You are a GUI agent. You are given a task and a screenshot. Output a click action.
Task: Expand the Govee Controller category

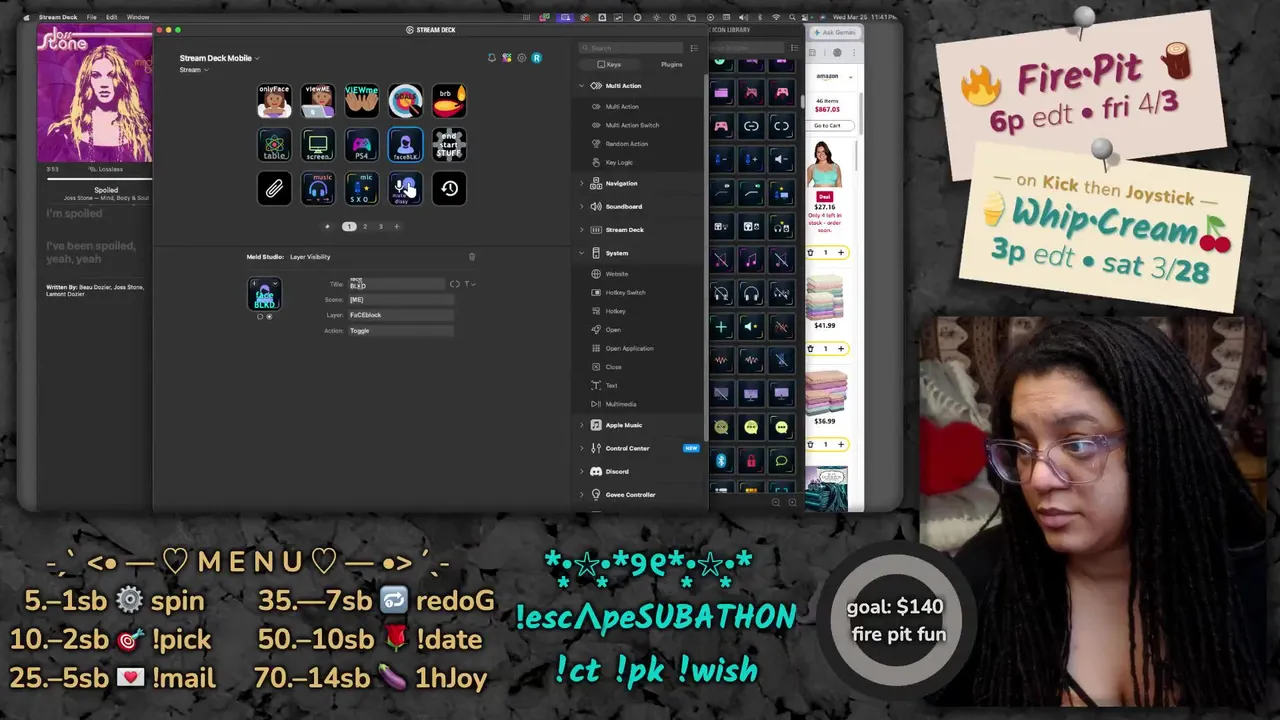pos(582,494)
